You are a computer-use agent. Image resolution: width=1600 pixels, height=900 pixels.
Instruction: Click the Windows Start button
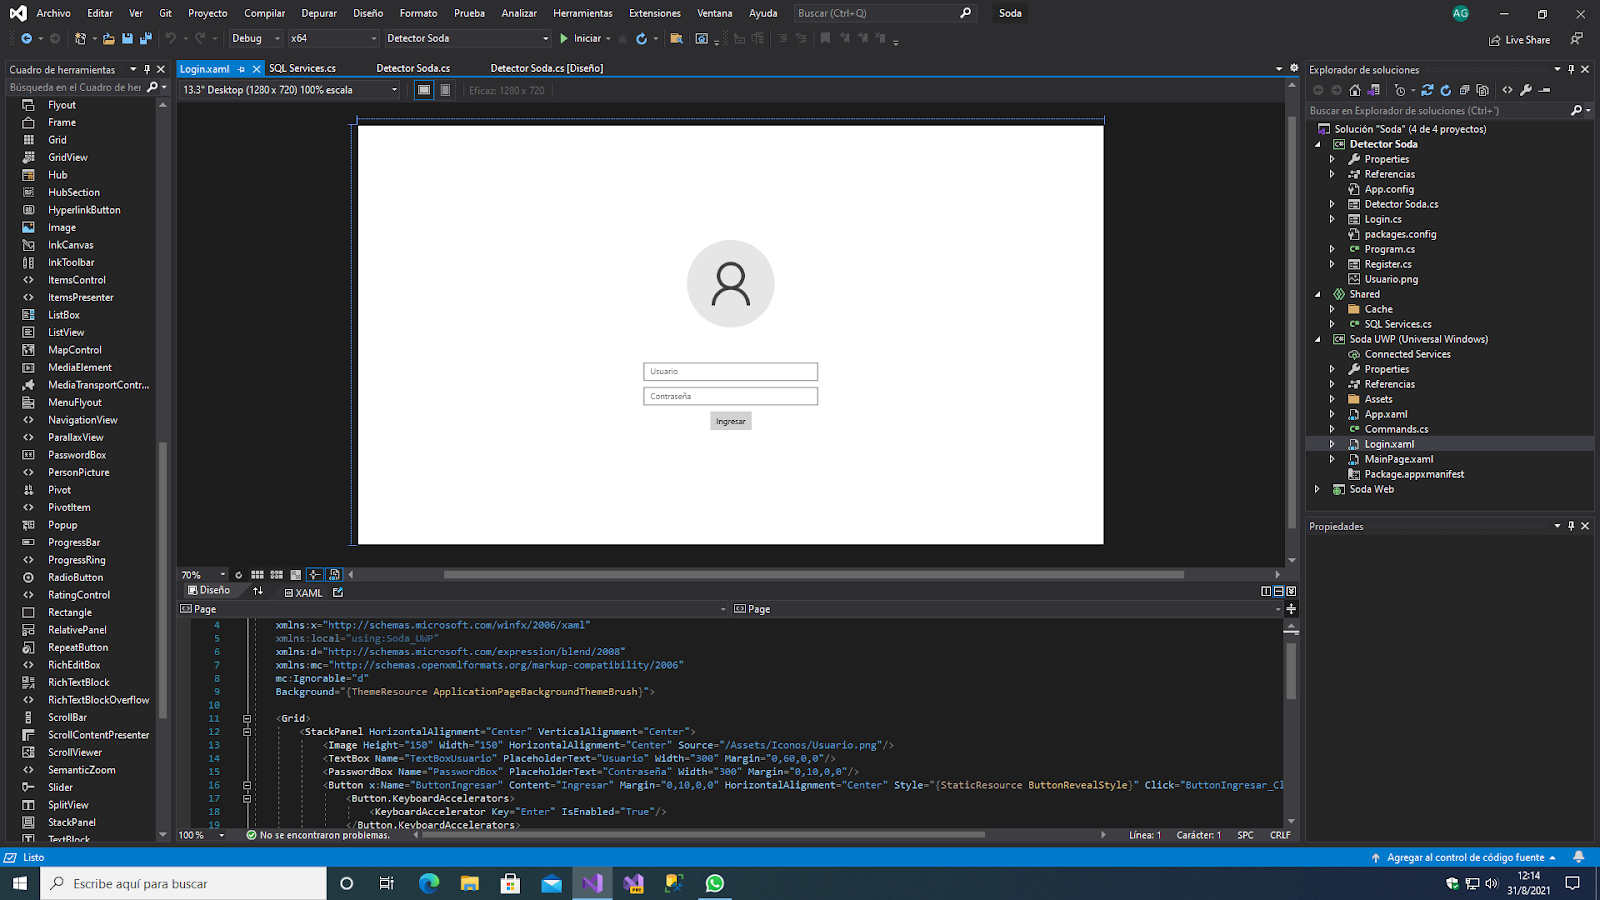tap(20, 883)
